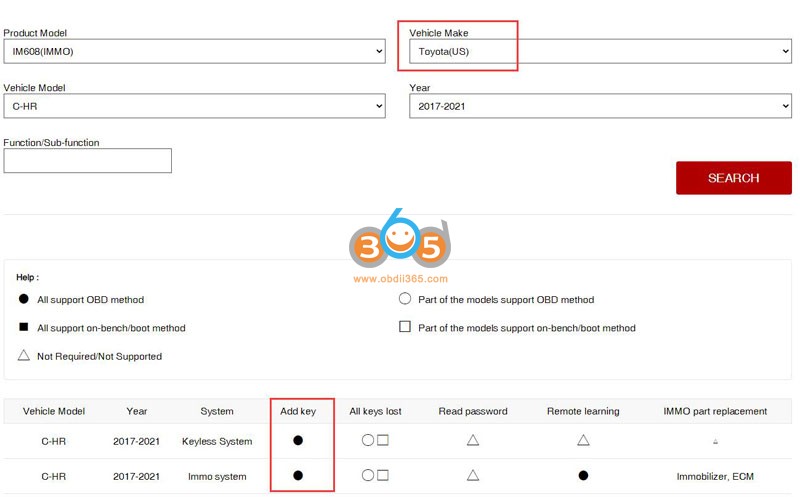Click C-HR in the Immo system row
The image size is (800, 497).
tap(54, 477)
